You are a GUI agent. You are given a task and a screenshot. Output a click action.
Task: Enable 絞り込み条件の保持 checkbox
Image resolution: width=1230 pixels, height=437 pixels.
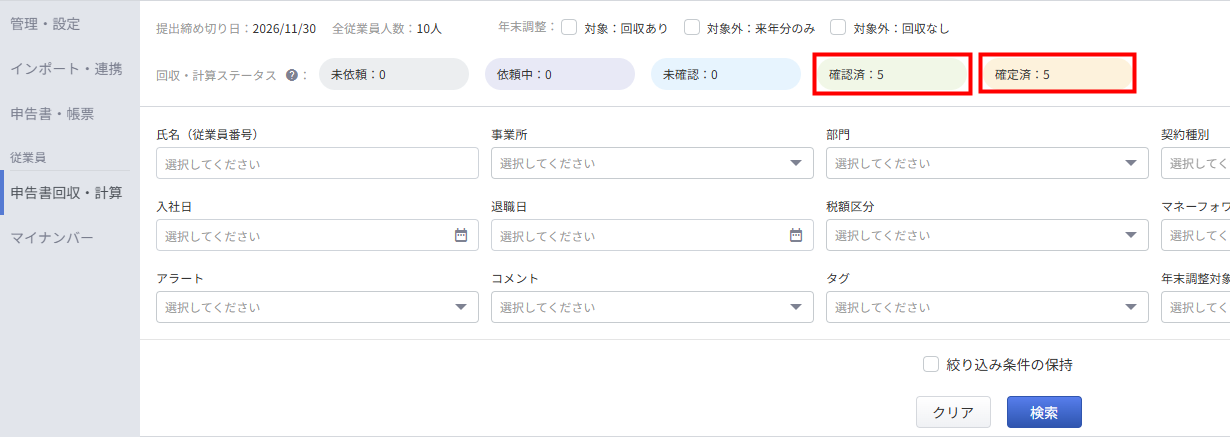click(x=931, y=365)
